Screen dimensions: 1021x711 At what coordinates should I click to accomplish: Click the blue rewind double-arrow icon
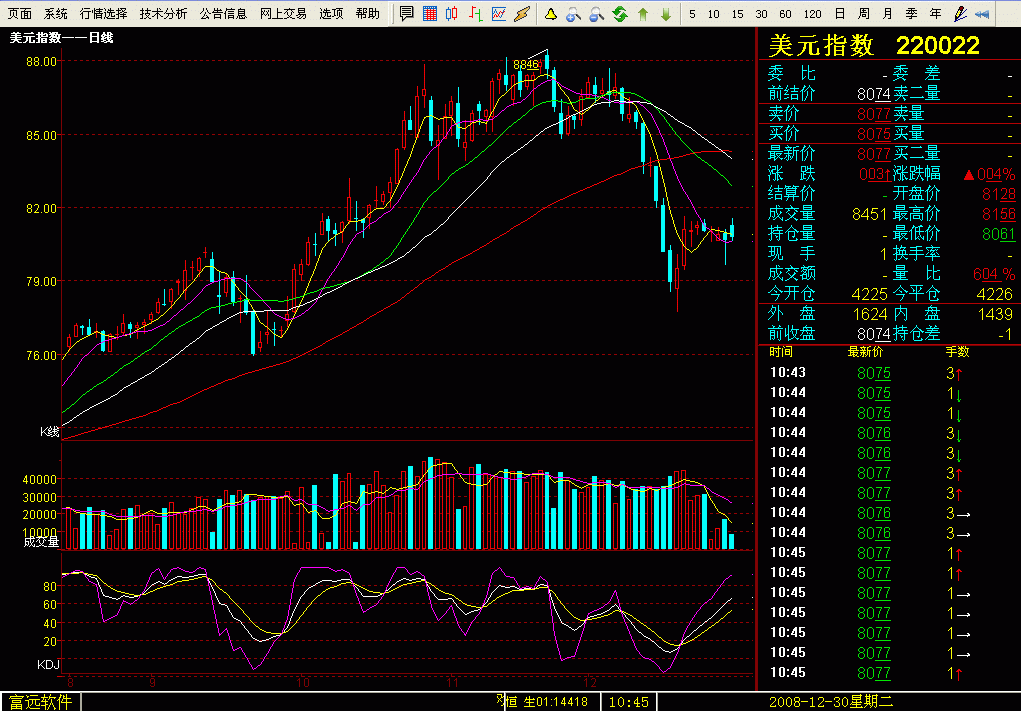[x=983, y=14]
